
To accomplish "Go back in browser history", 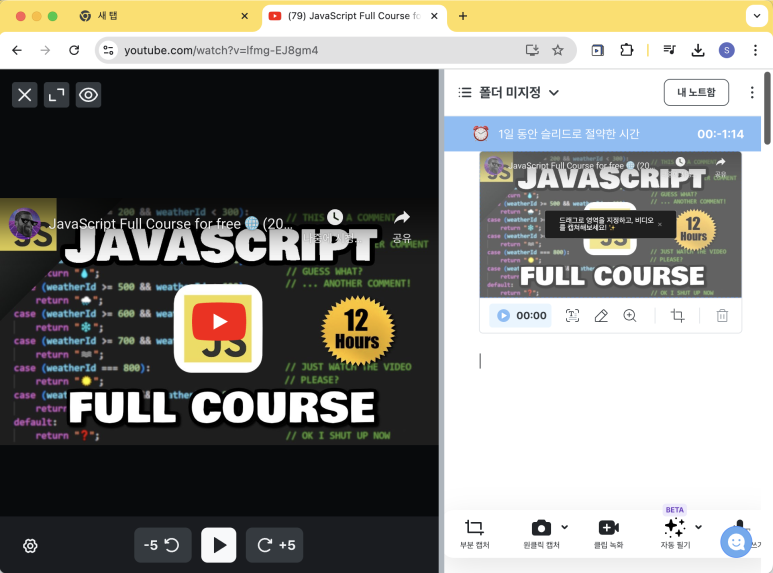I will tap(17, 50).
